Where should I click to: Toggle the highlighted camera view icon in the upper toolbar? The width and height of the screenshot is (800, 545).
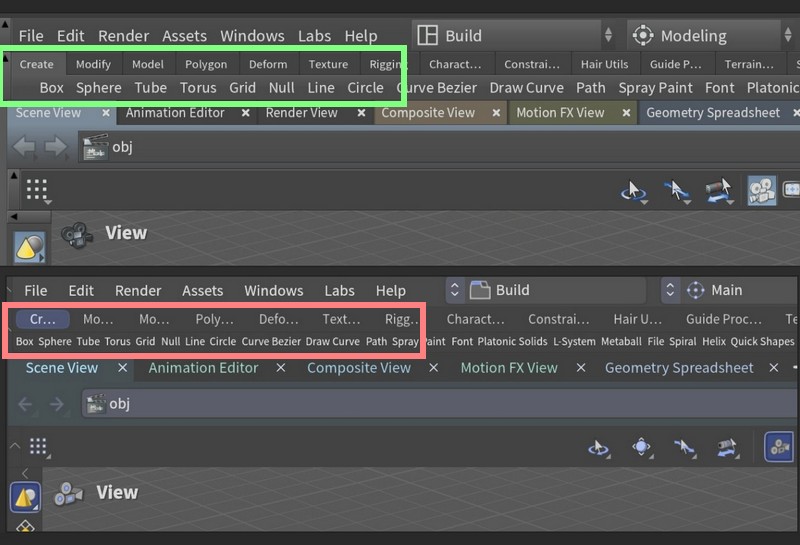point(762,191)
